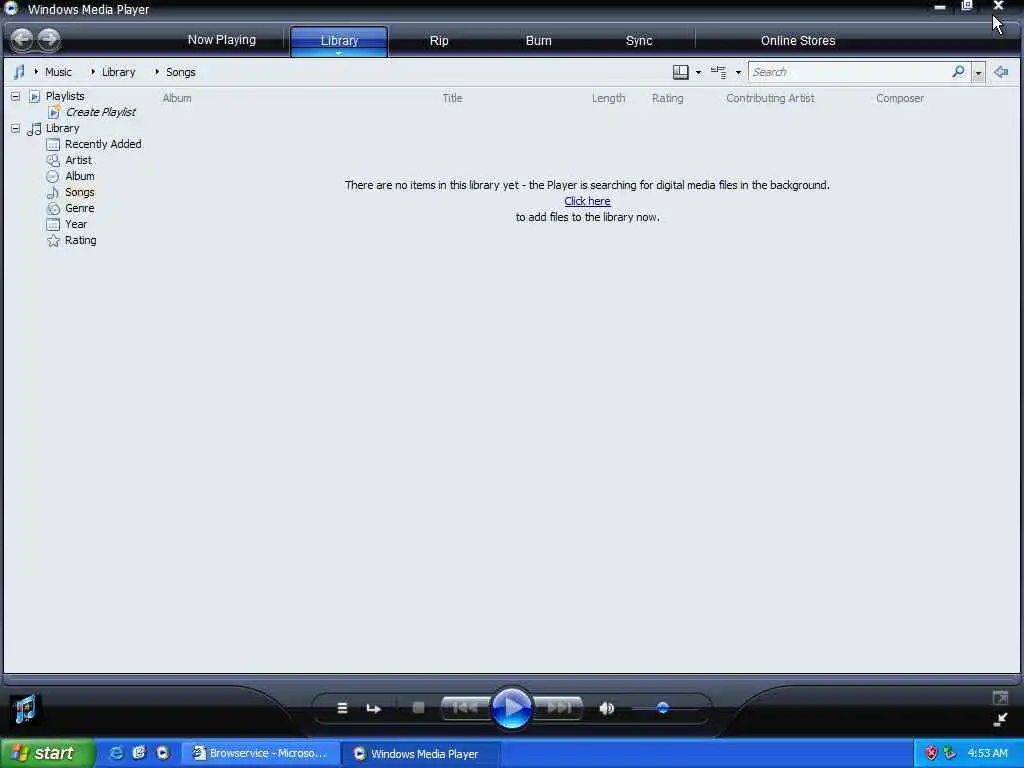Expand the Songs breadcrumb arrow
The image size is (1024, 768).
[157, 72]
